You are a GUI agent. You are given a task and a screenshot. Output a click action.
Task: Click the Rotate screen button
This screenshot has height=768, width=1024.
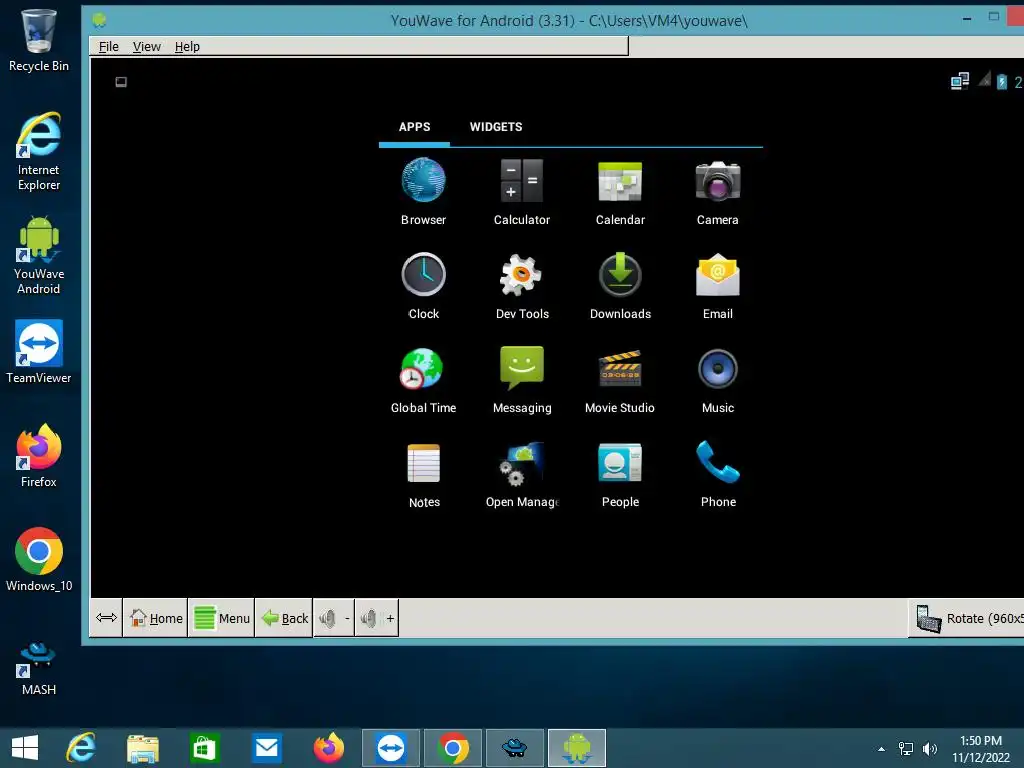968,618
